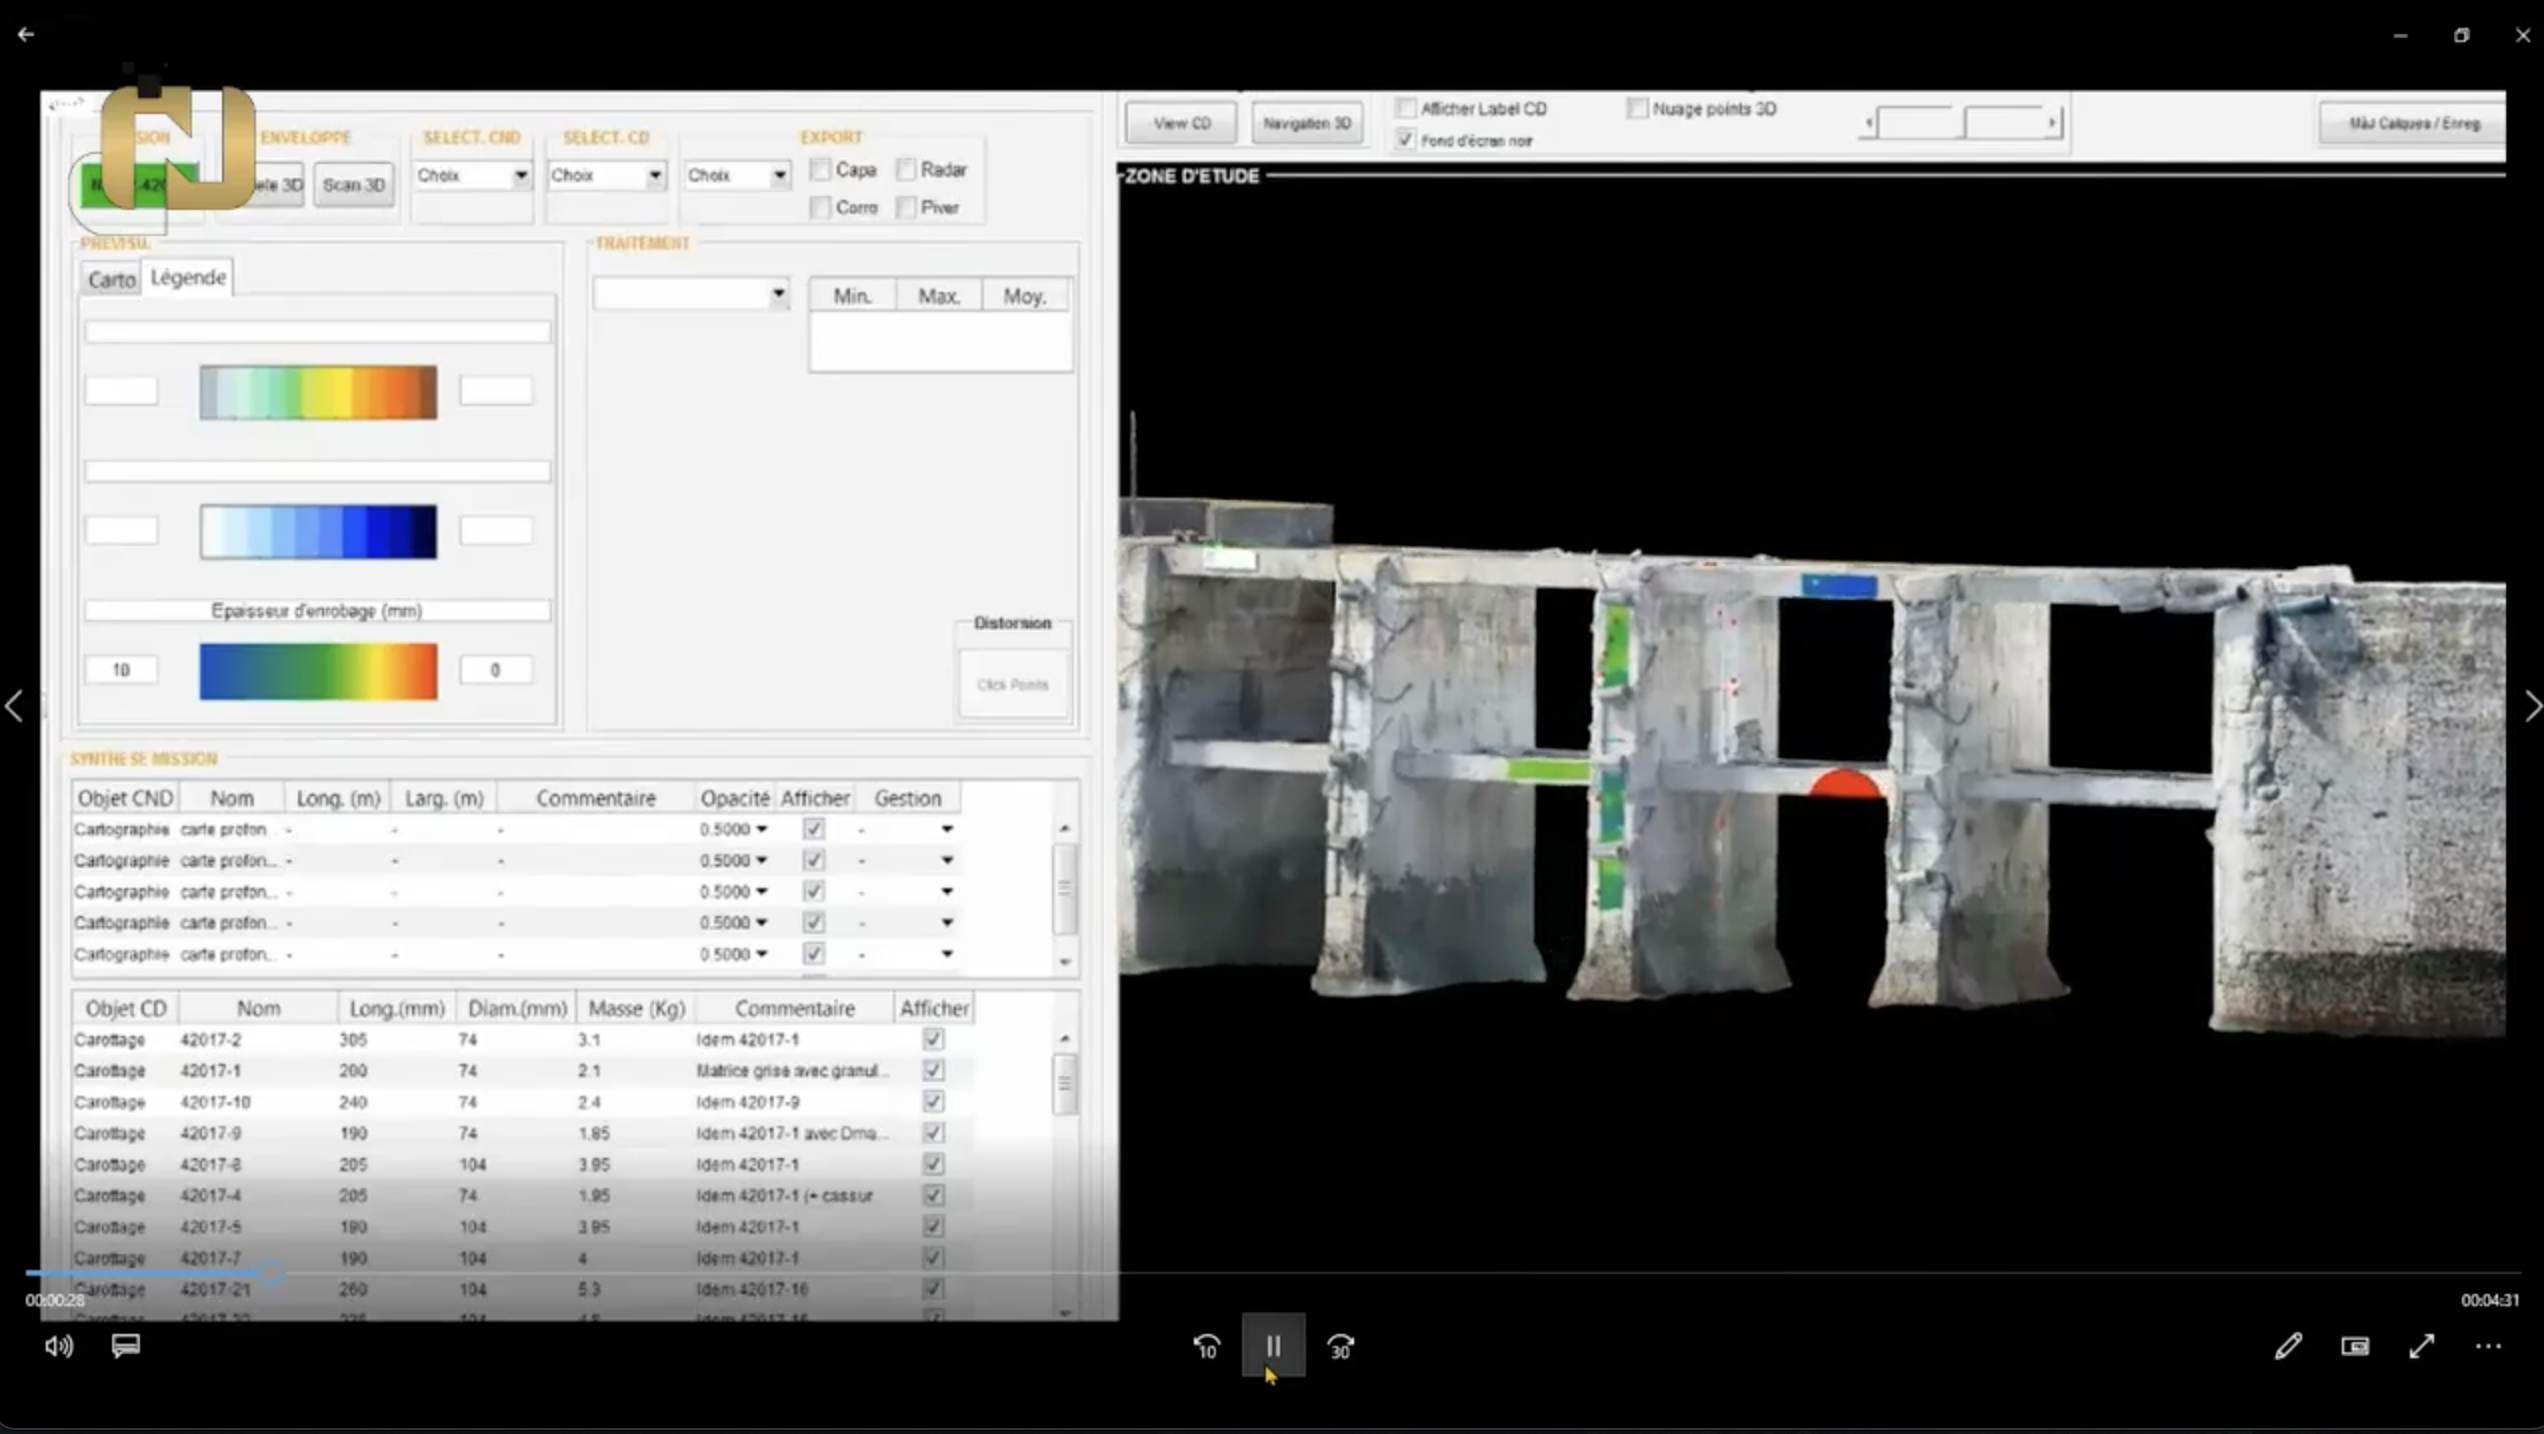The width and height of the screenshot is (2544, 1434).
Task: Go back using top-left arrow
Action: click(26, 34)
